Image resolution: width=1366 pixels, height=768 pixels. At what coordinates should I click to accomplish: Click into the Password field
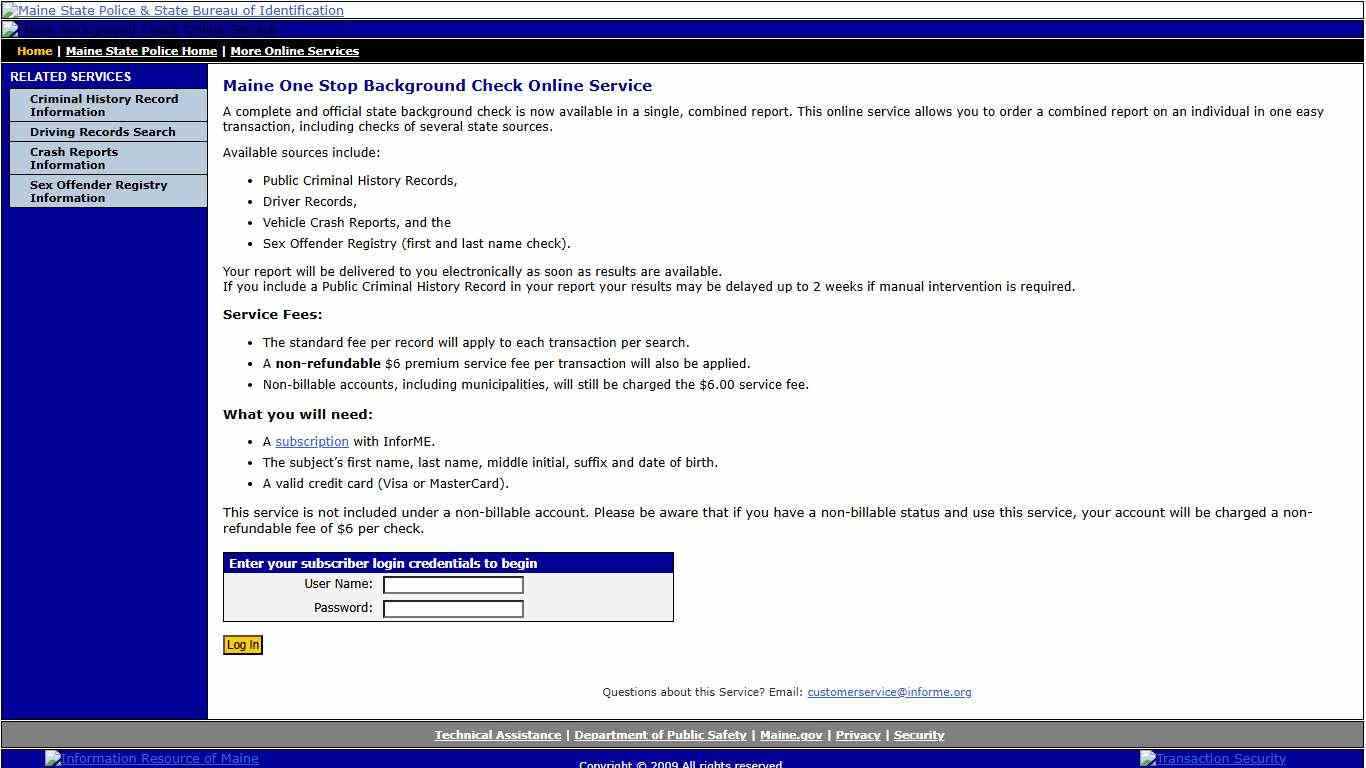tap(453, 609)
